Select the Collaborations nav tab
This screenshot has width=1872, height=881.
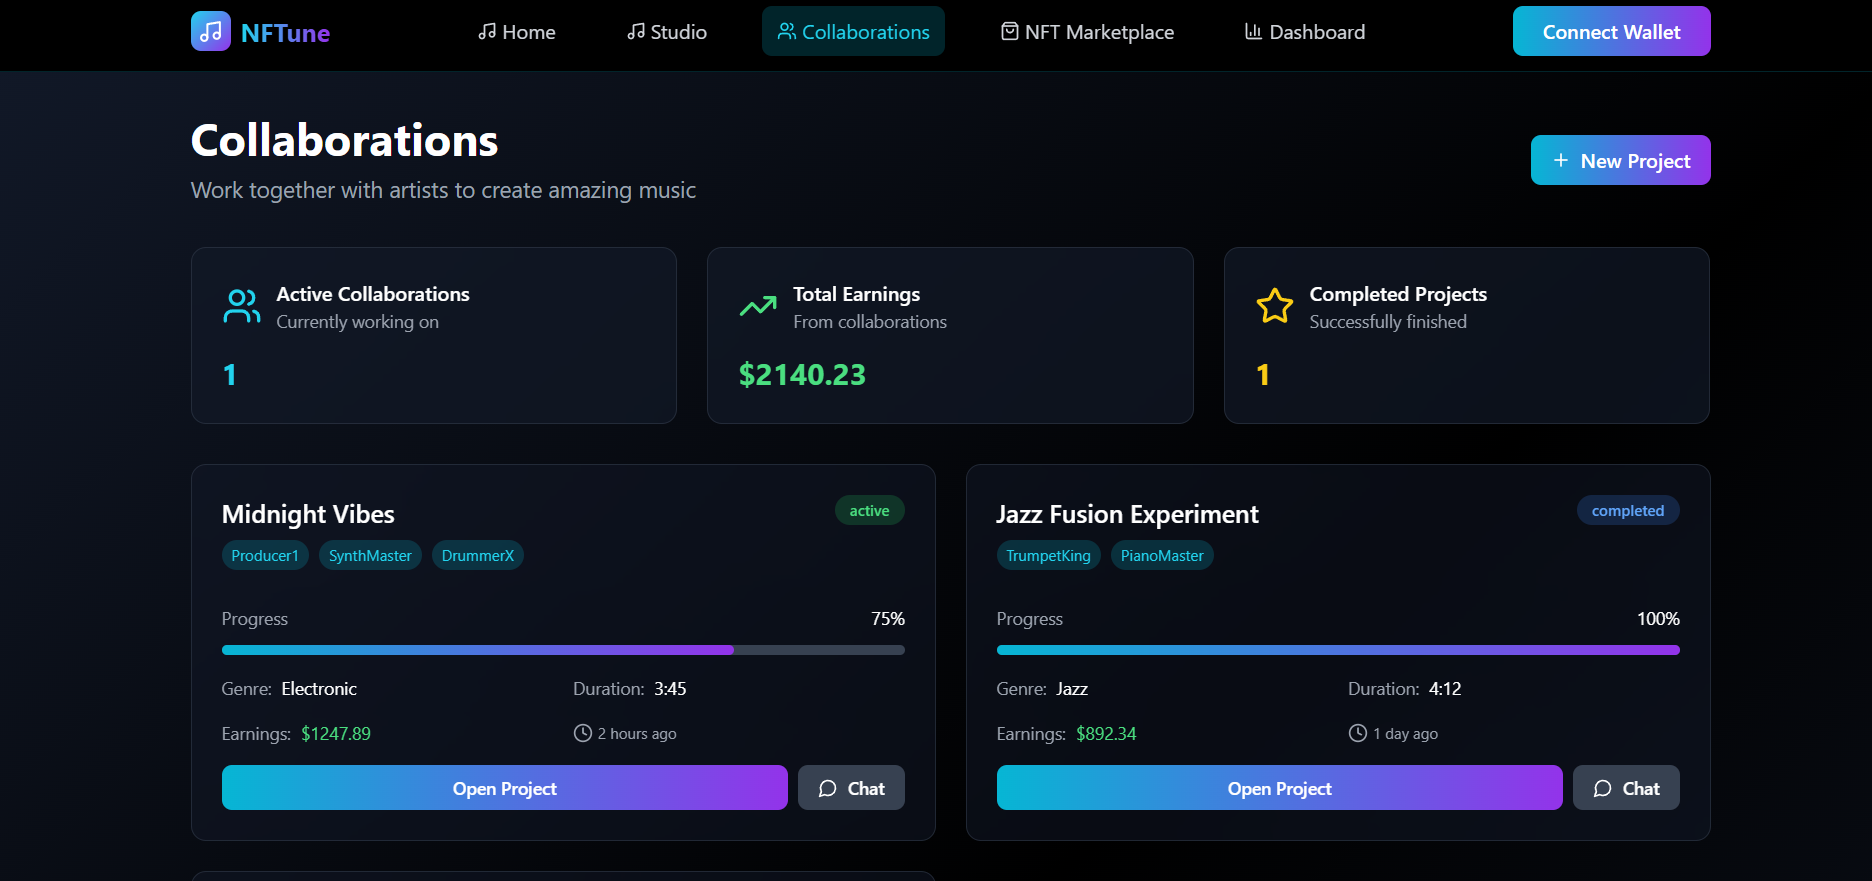click(853, 32)
